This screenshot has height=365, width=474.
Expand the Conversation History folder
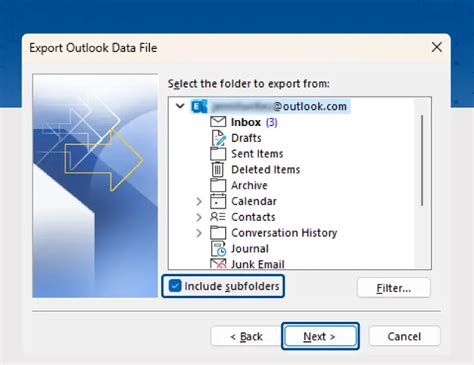(x=199, y=233)
